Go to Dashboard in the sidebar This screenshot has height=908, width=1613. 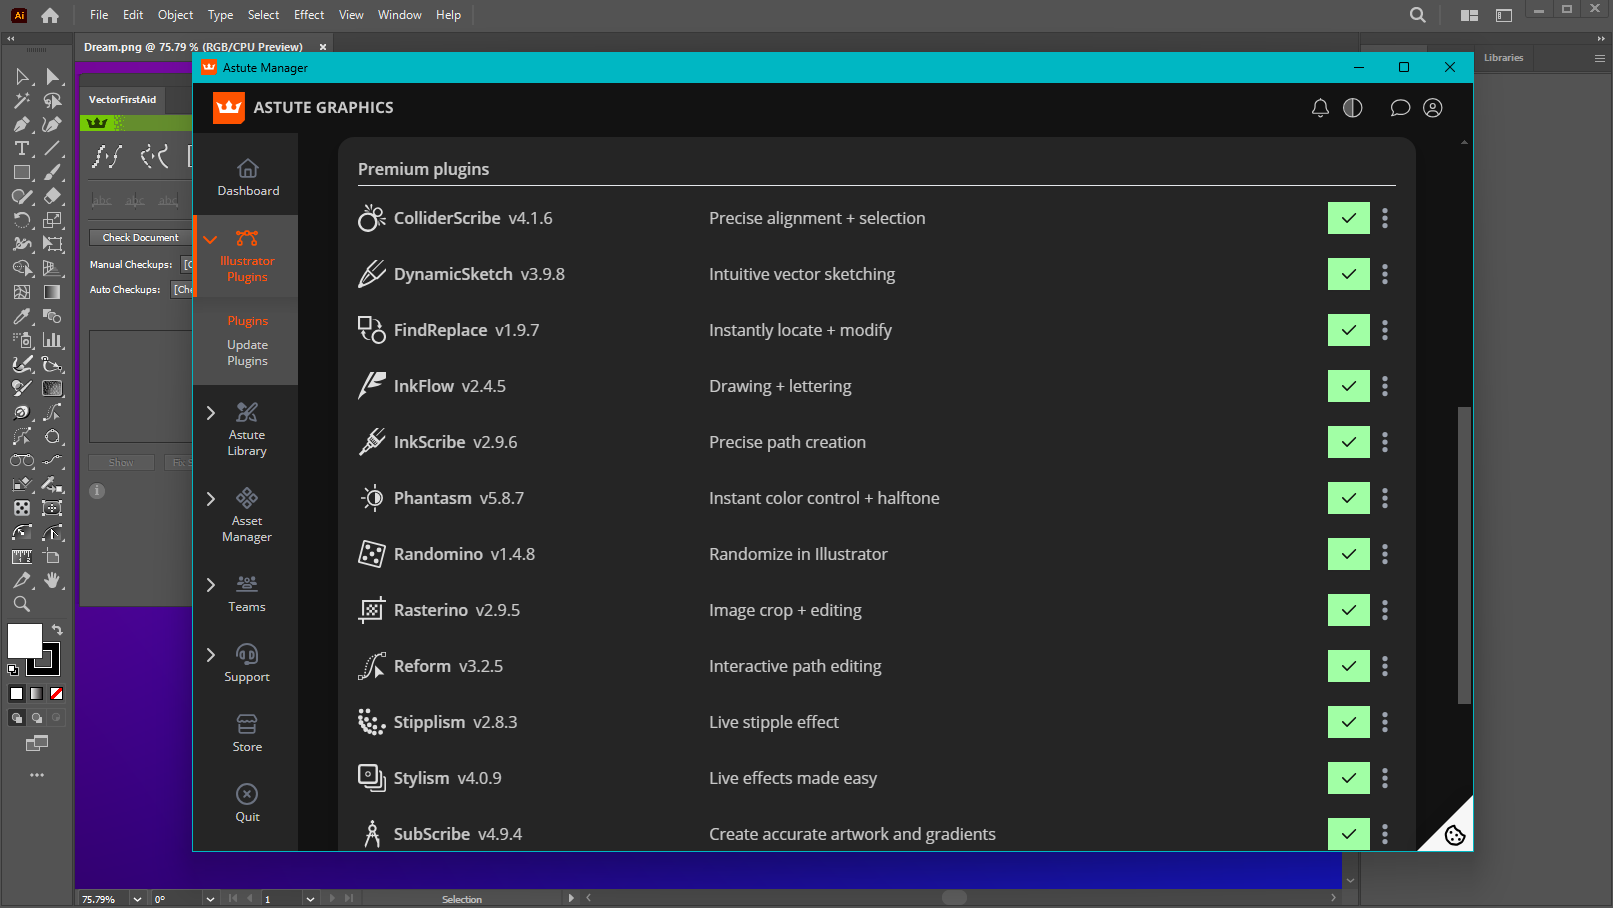[248, 177]
